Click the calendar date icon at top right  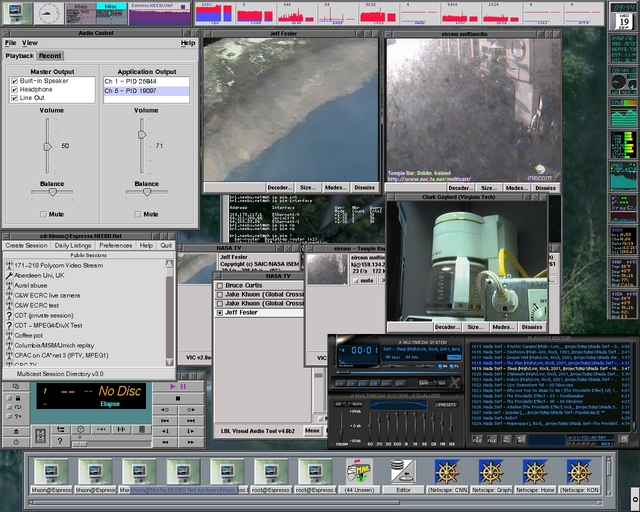(x=623, y=21)
